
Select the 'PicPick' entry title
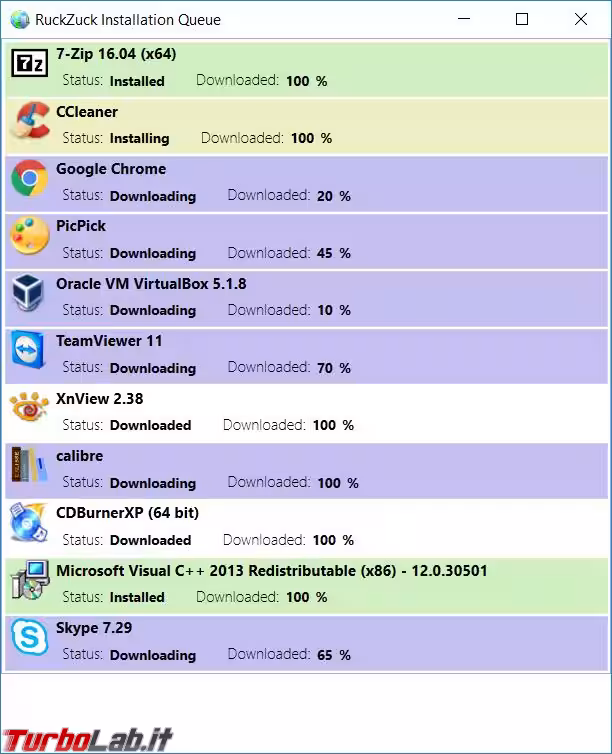click(80, 226)
